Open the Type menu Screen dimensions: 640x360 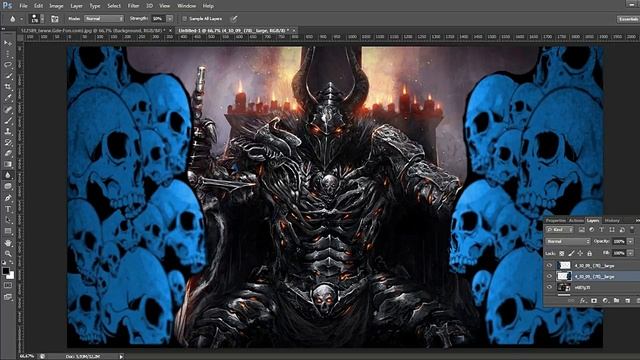95,6
